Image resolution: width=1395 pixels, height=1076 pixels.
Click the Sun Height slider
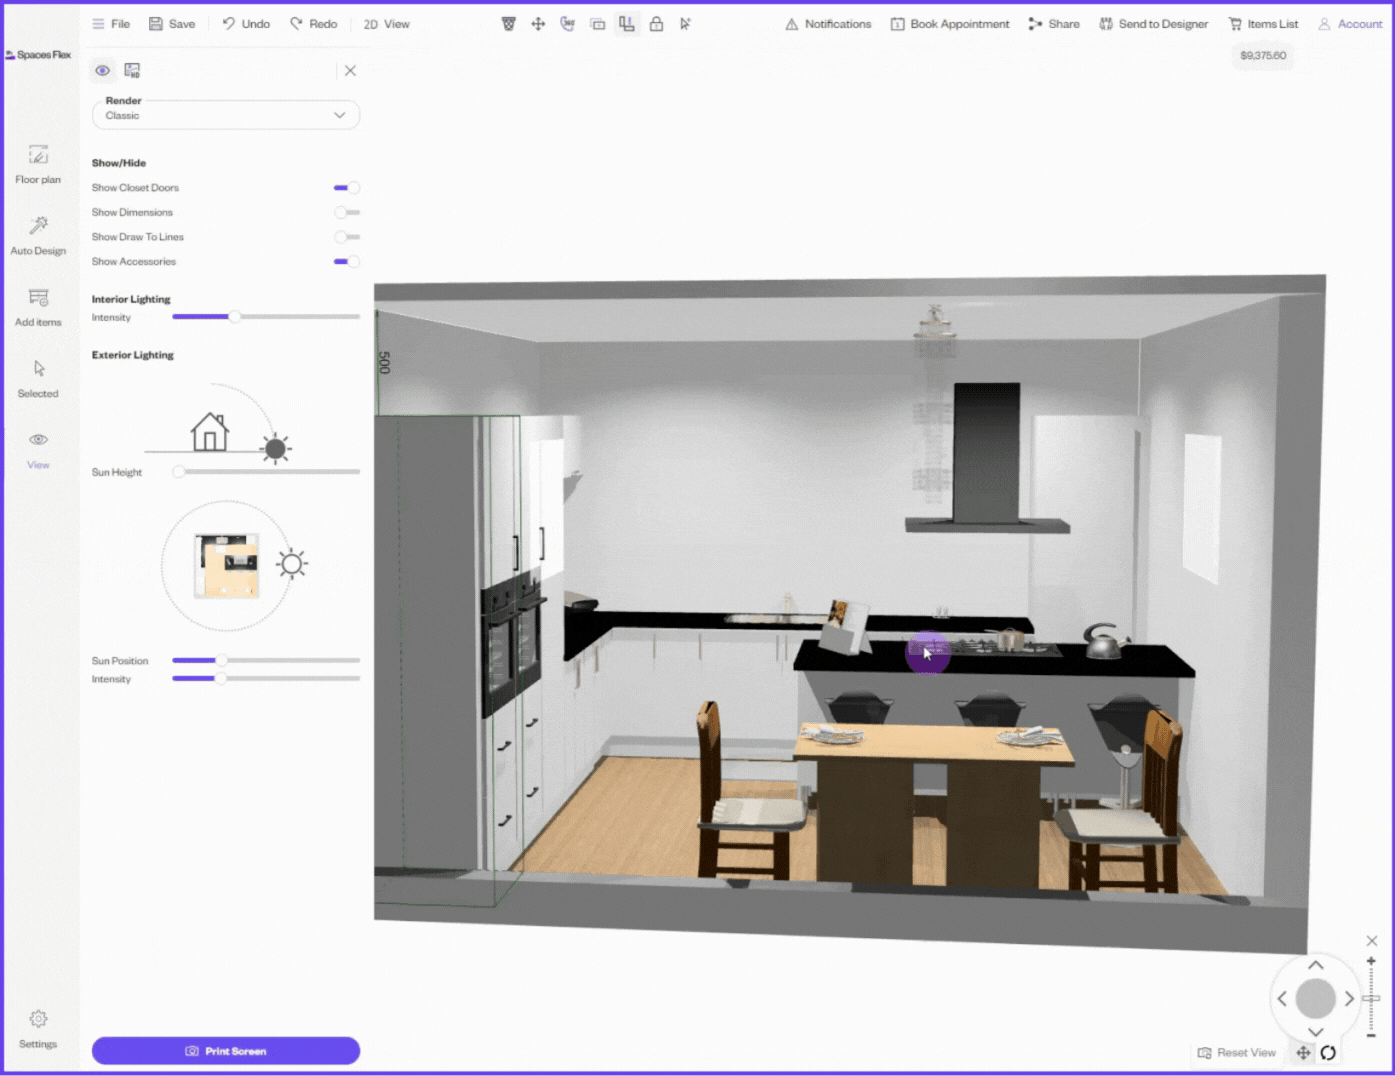[266, 472]
